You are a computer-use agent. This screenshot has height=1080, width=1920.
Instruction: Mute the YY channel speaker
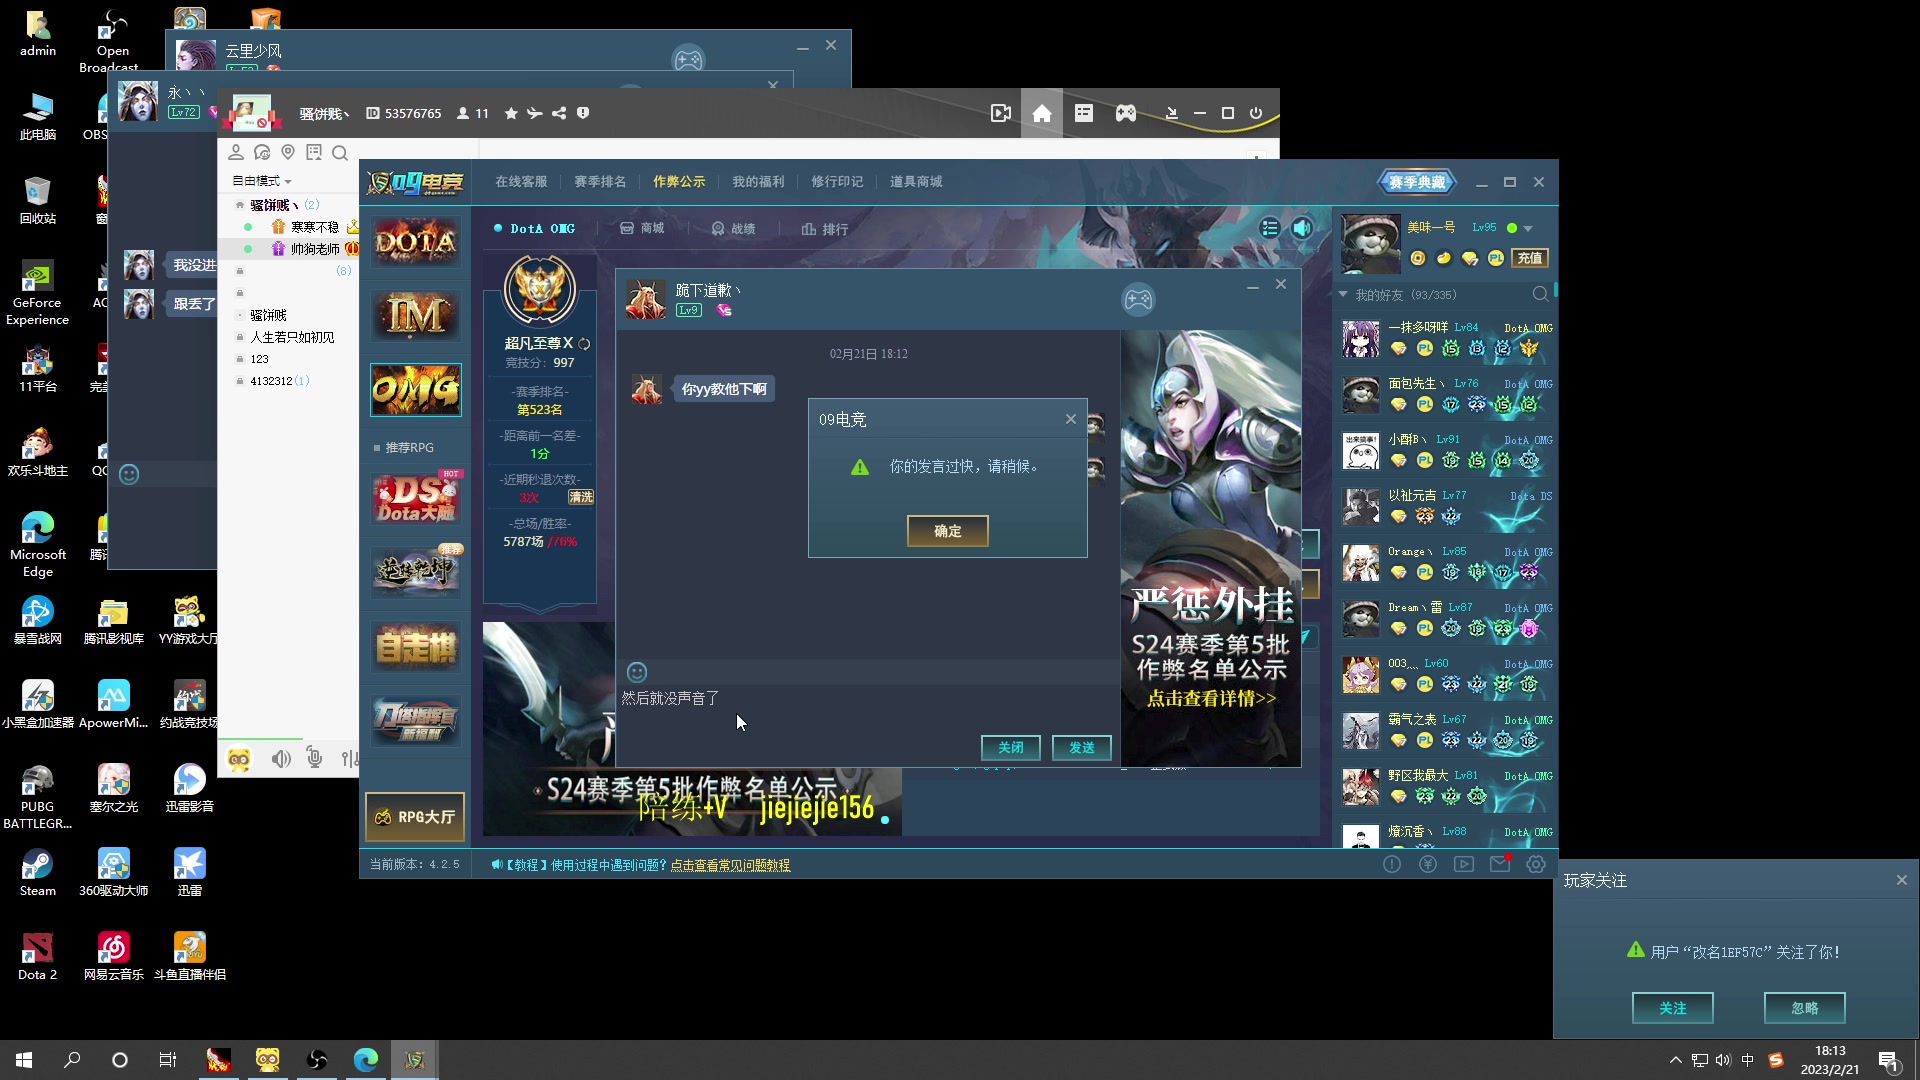[281, 758]
